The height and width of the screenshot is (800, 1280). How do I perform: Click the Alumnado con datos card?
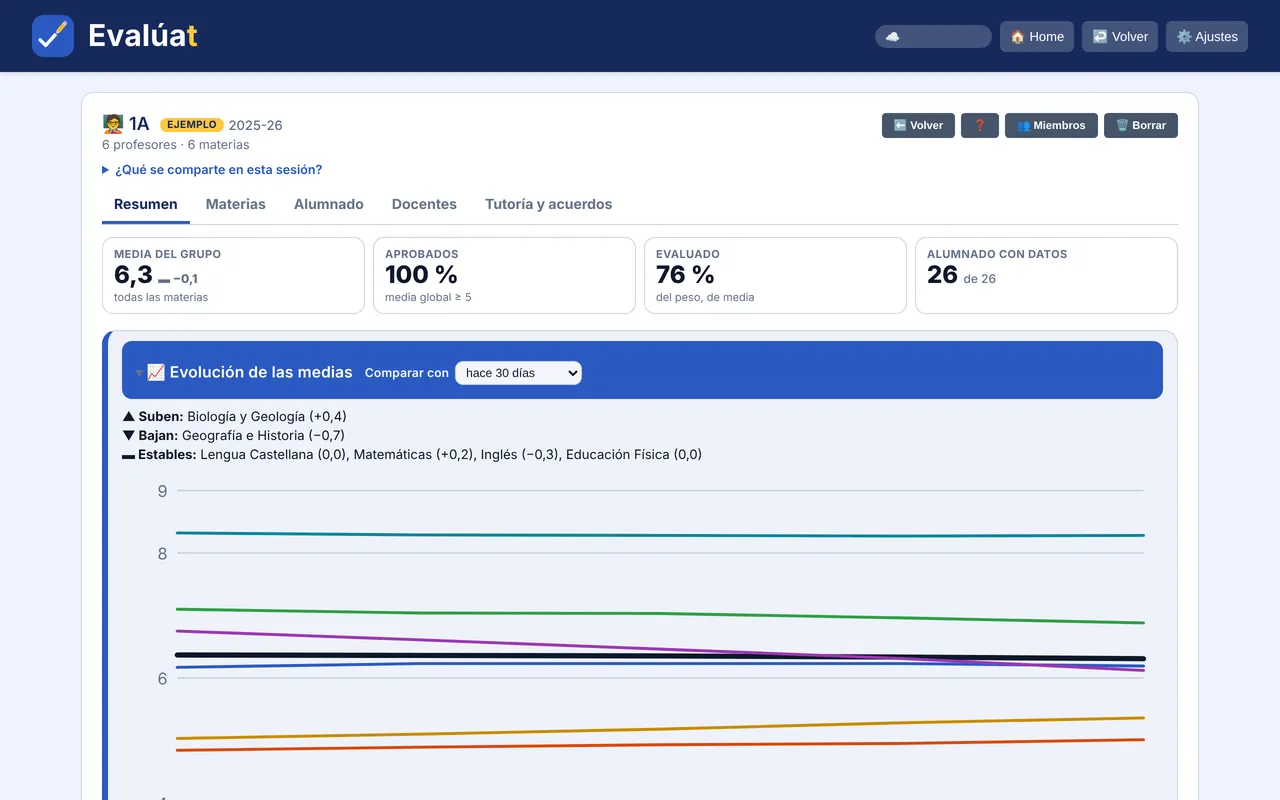click(1046, 275)
